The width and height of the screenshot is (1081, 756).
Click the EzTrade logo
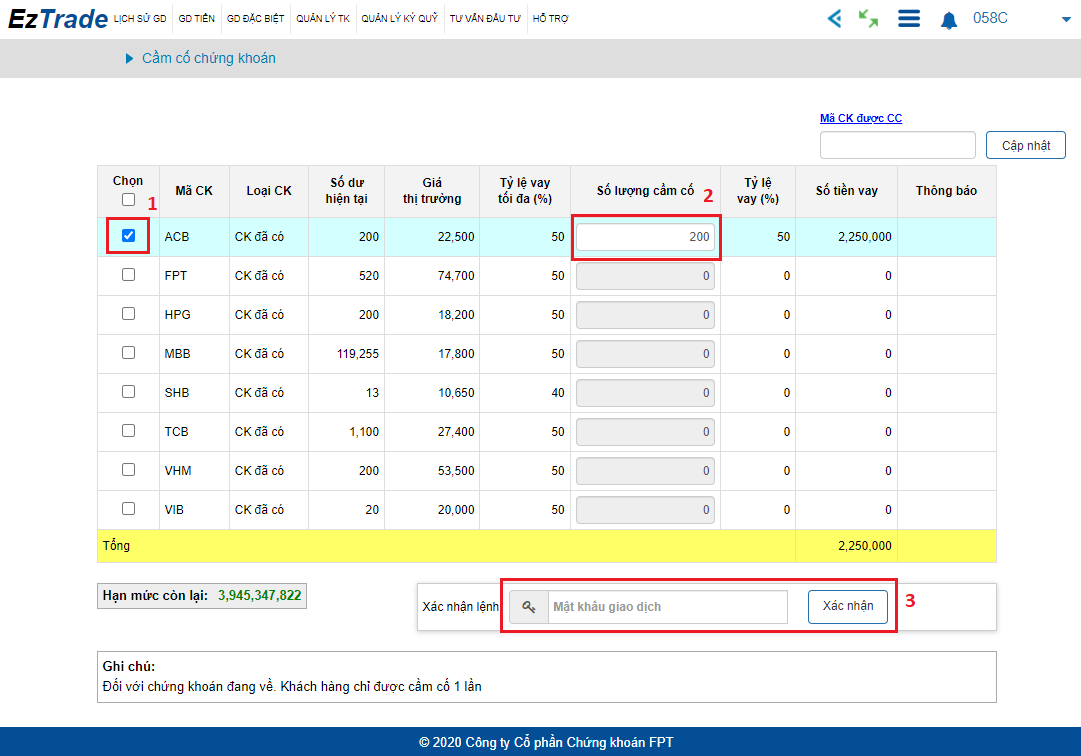pyautogui.click(x=58, y=19)
